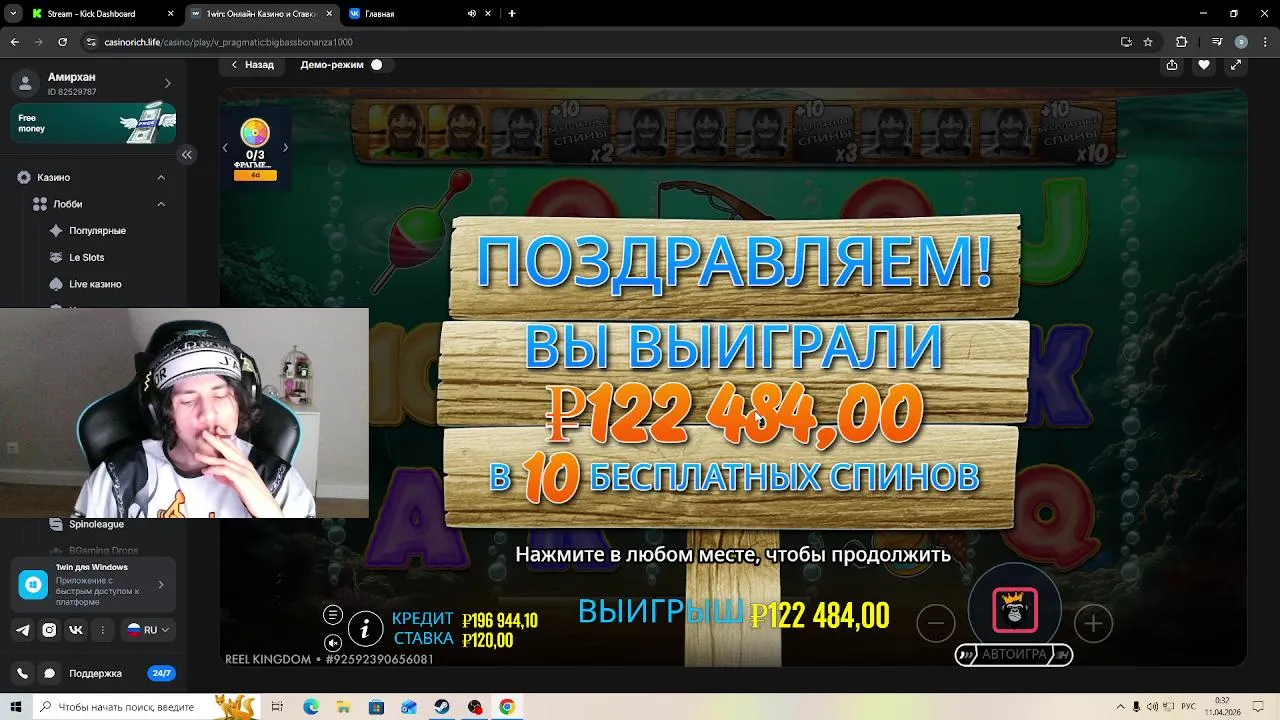Switch to the VK Главная tab
The image size is (1280, 720).
[405, 14]
